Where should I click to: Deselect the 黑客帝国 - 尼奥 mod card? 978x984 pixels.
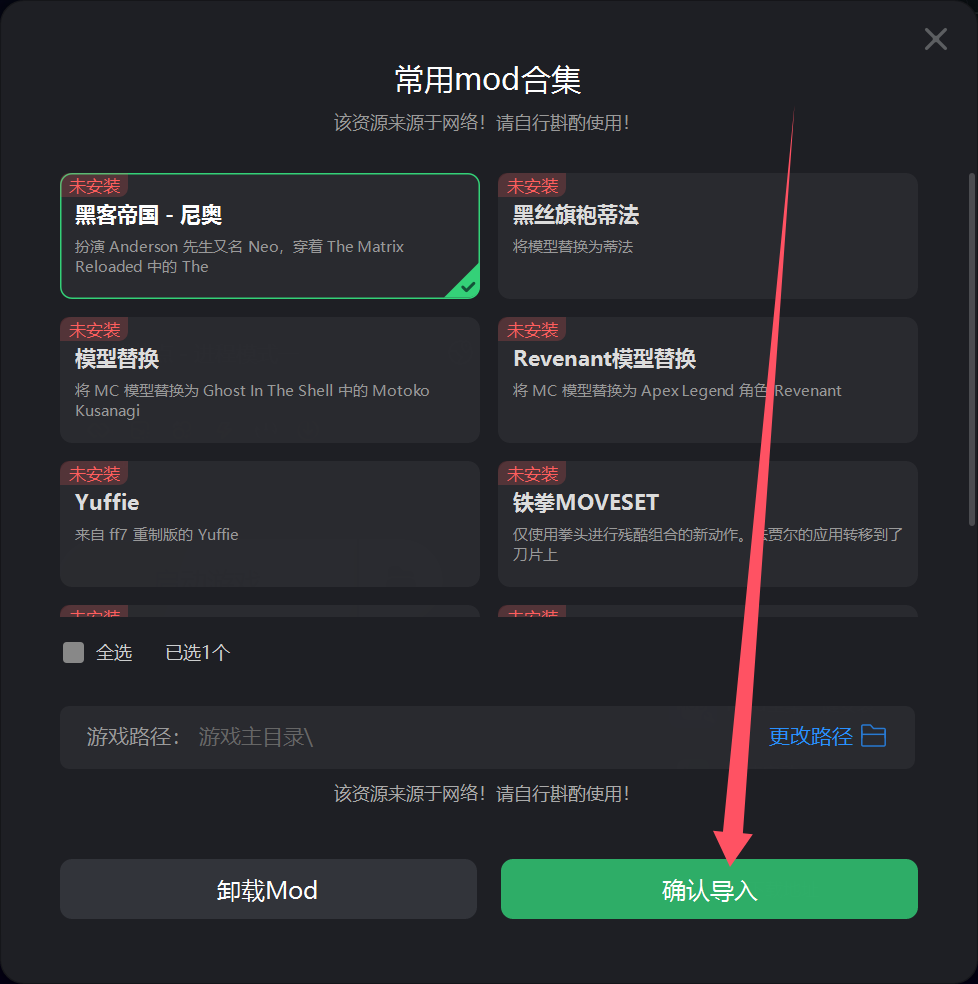pos(270,236)
